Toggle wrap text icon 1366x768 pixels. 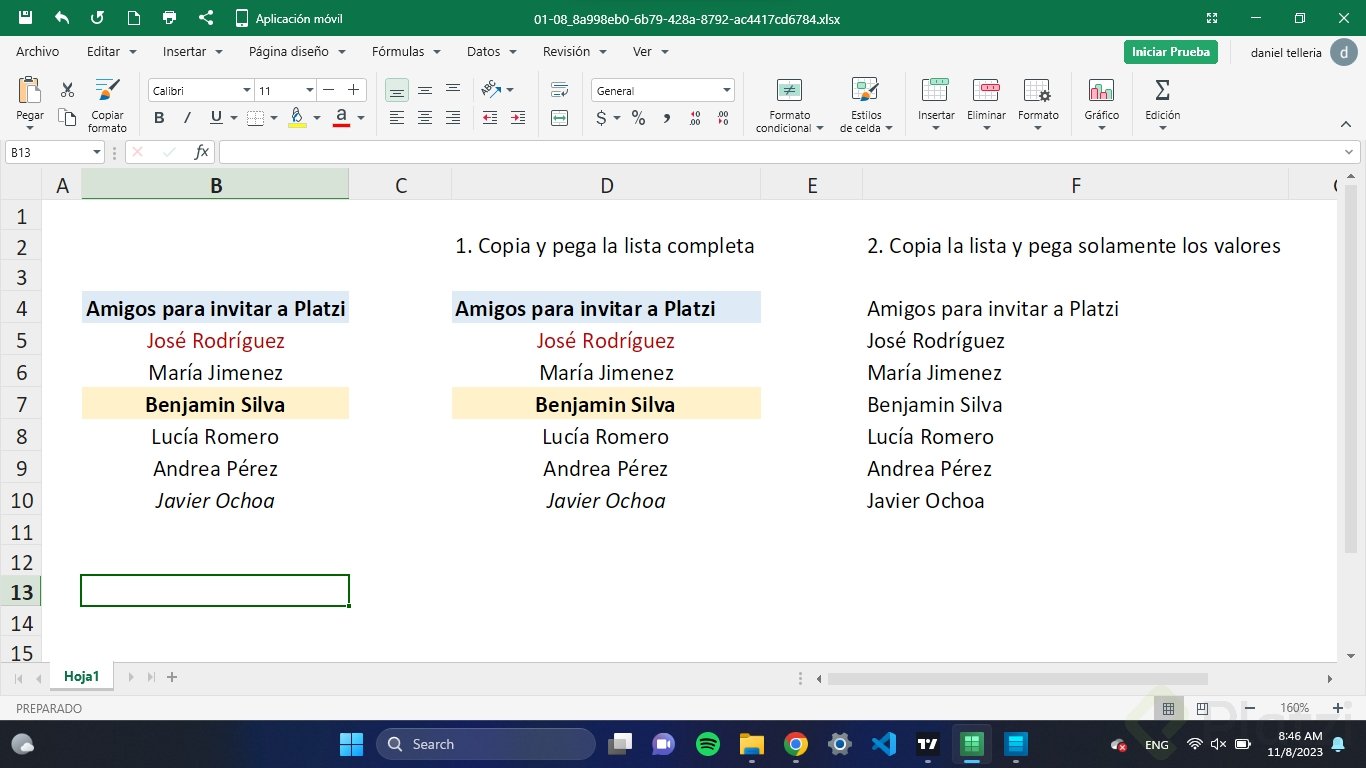point(560,90)
